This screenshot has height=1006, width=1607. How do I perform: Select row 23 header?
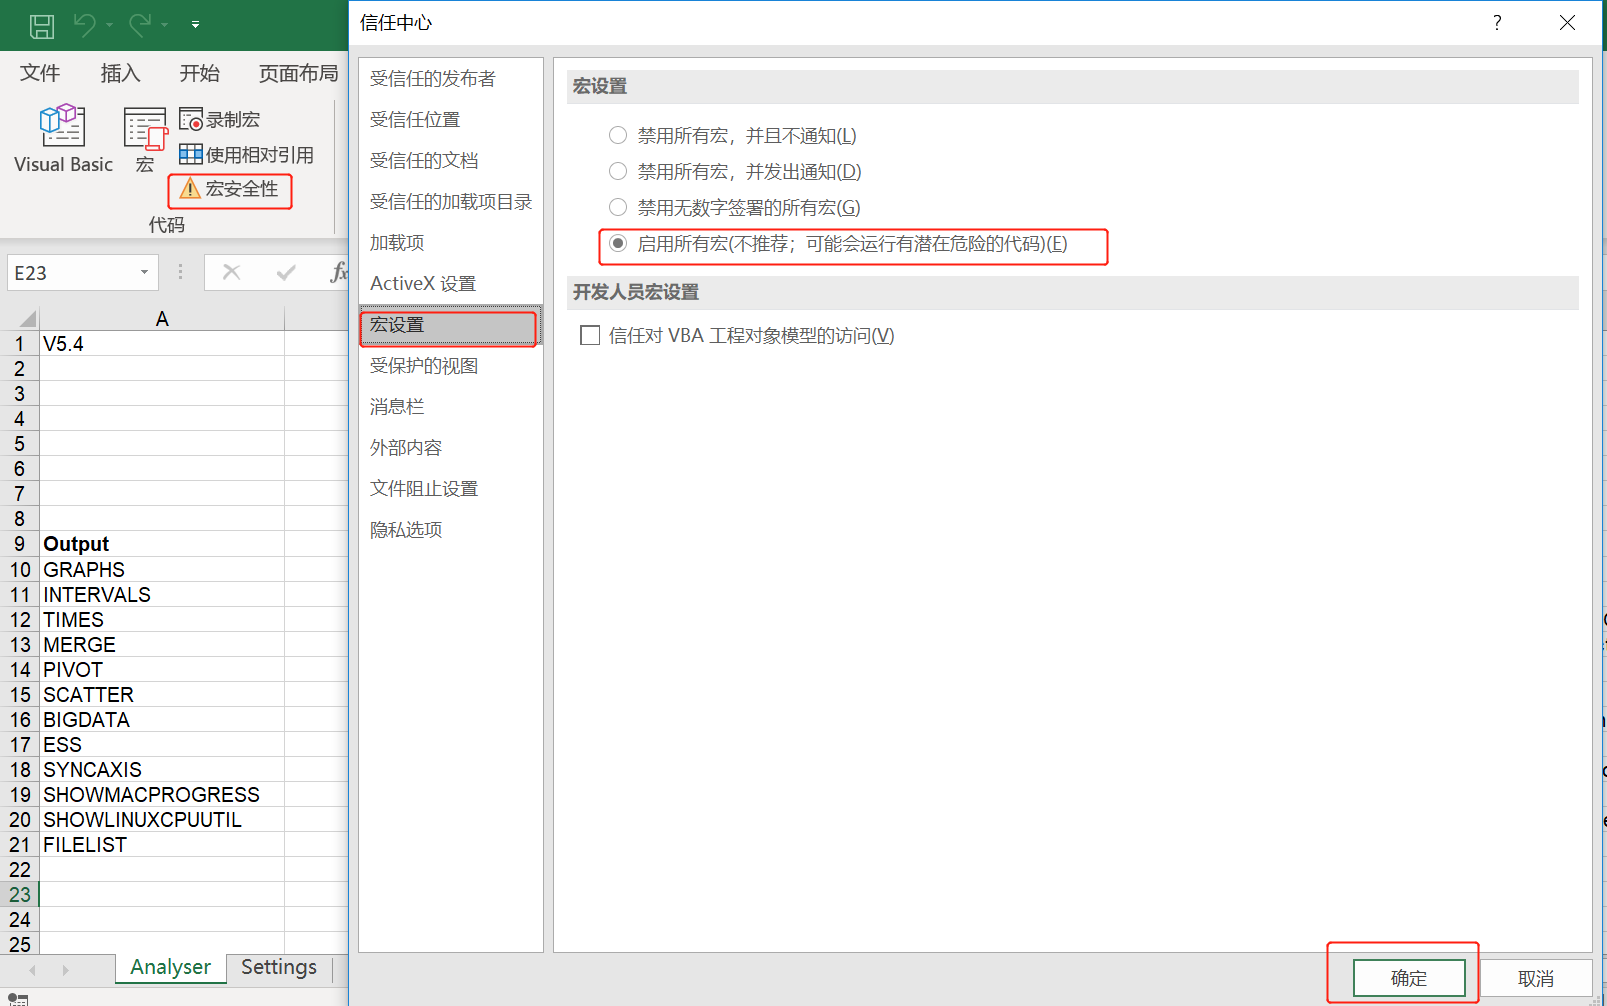(20, 894)
